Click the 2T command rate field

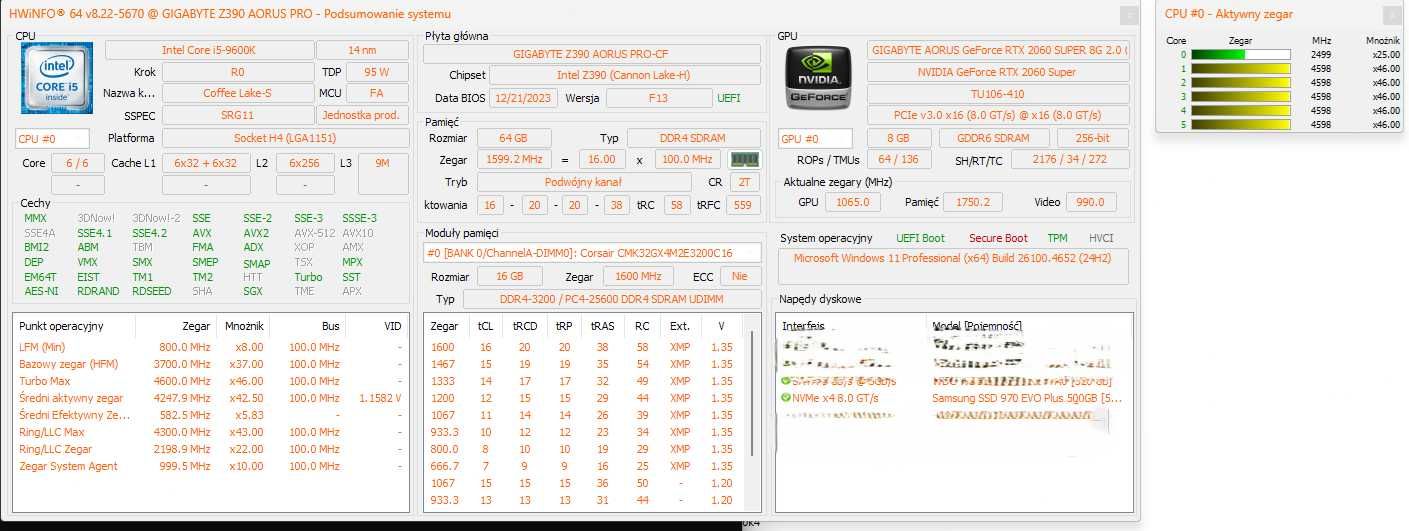[745, 182]
